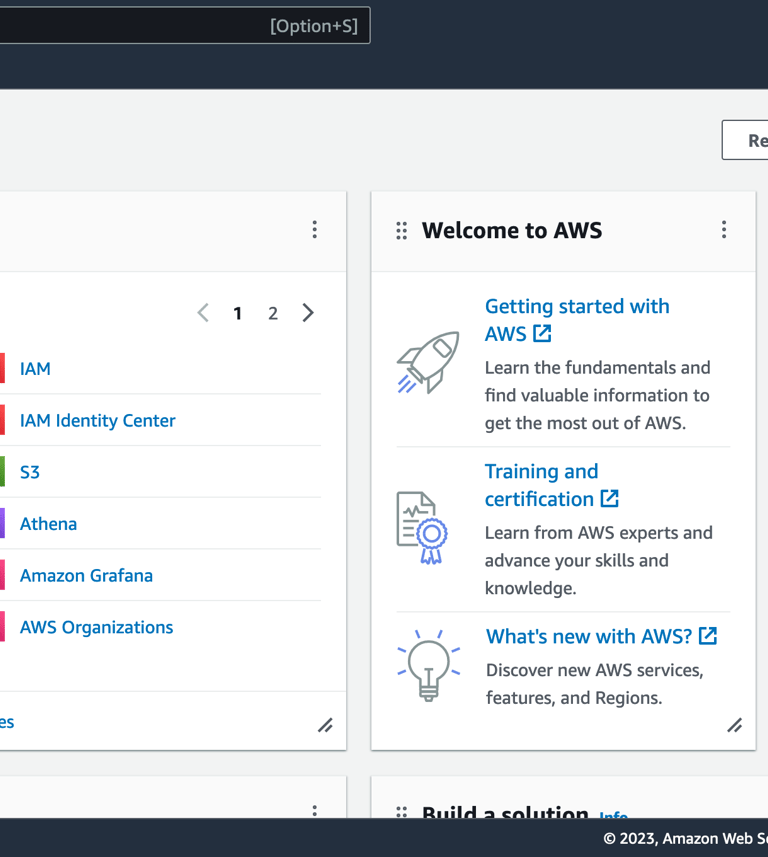Select page 2 of the services list

pos(272,313)
